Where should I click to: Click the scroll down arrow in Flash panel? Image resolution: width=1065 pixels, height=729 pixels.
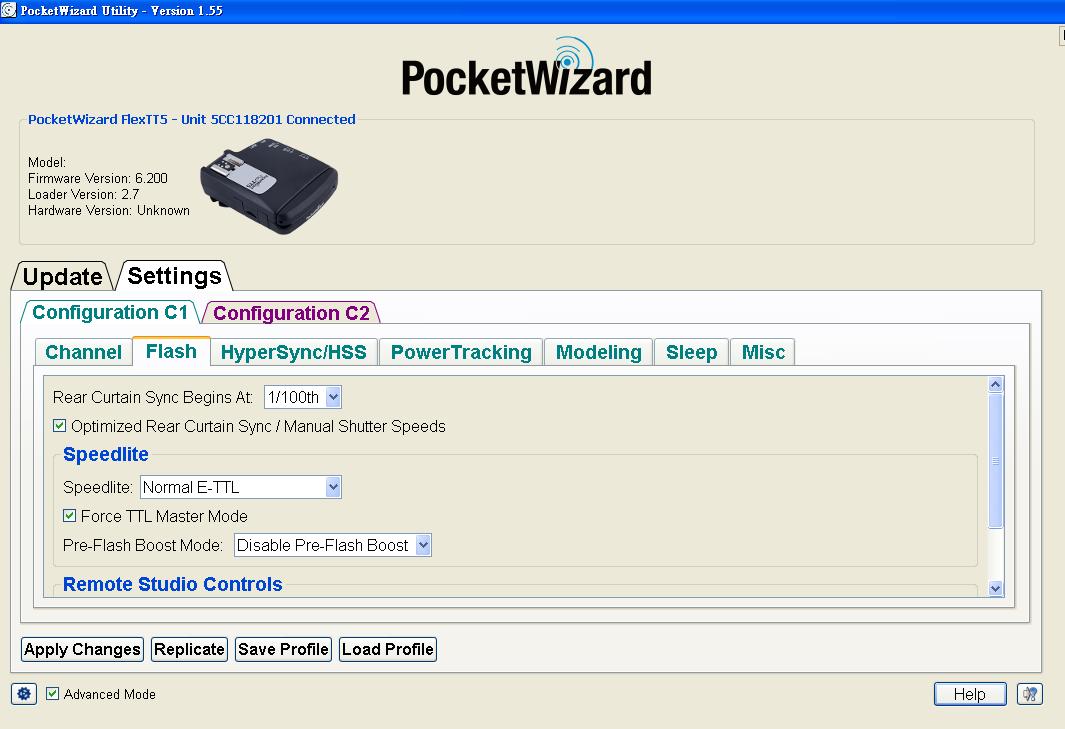click(x=996, y=588)
